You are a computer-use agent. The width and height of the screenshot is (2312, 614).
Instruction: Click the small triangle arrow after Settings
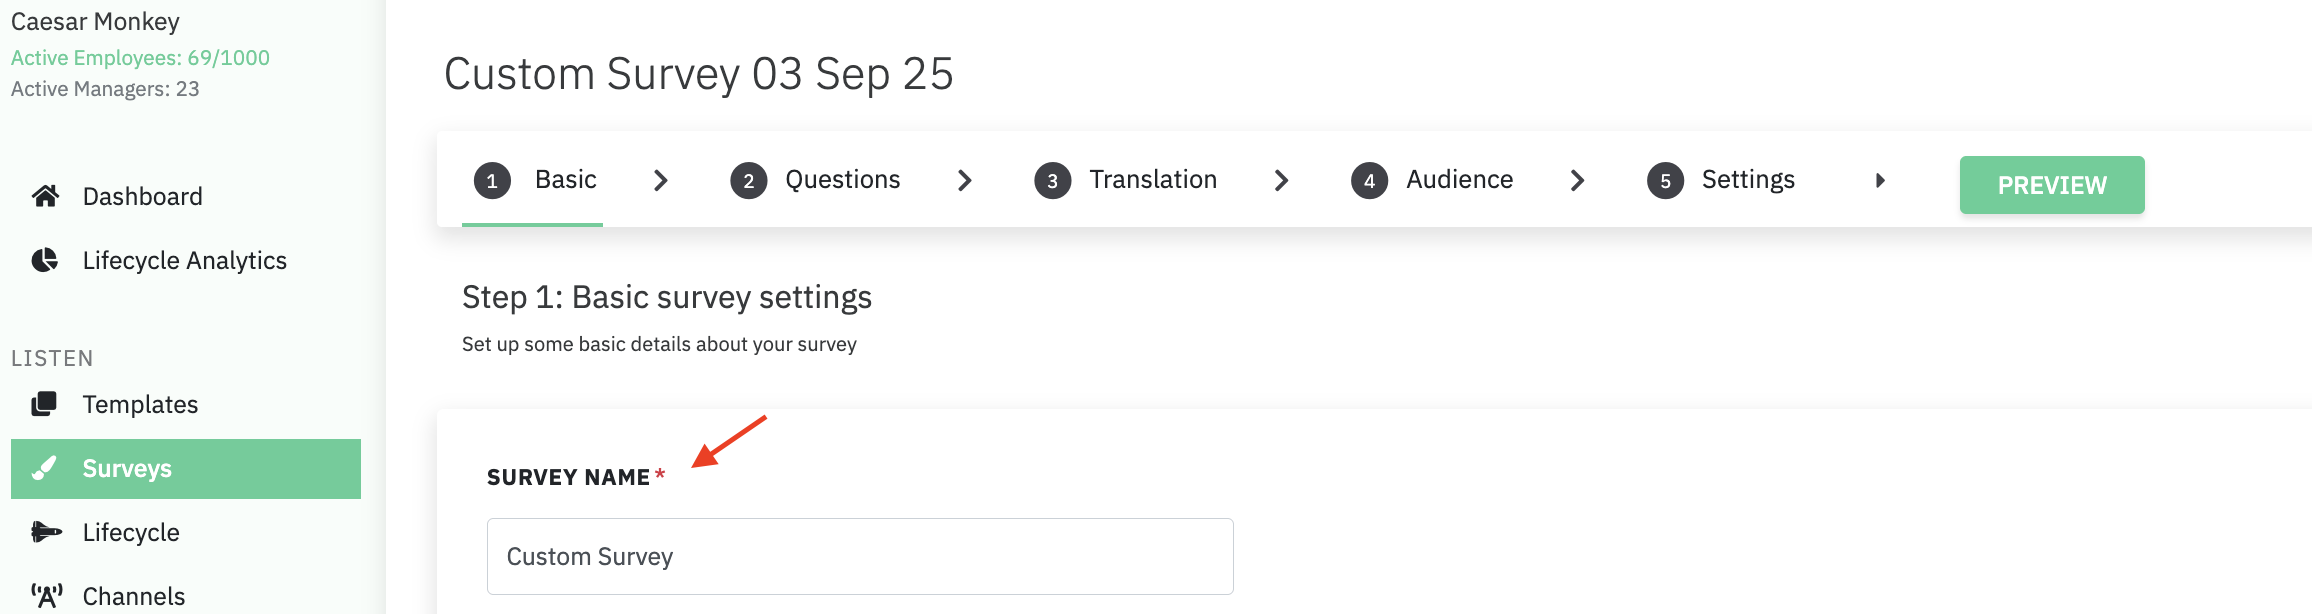coord(1880,180)
